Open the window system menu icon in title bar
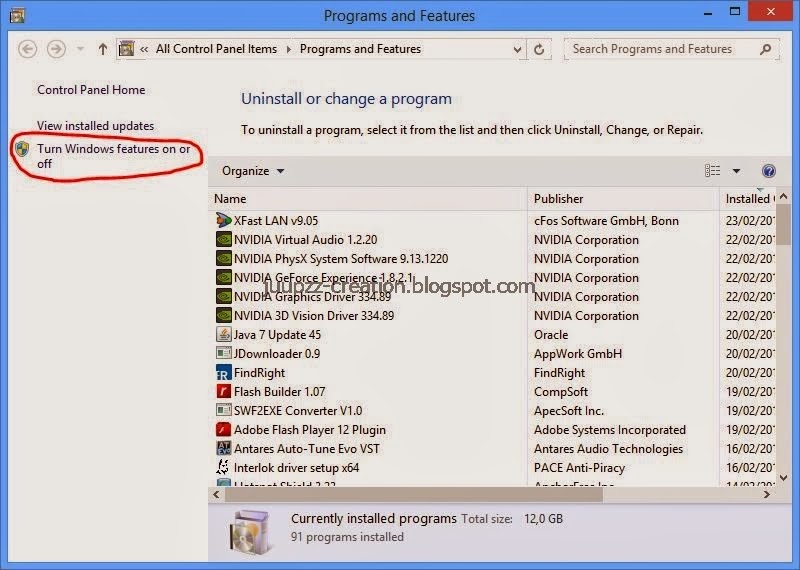 (17, 15)
